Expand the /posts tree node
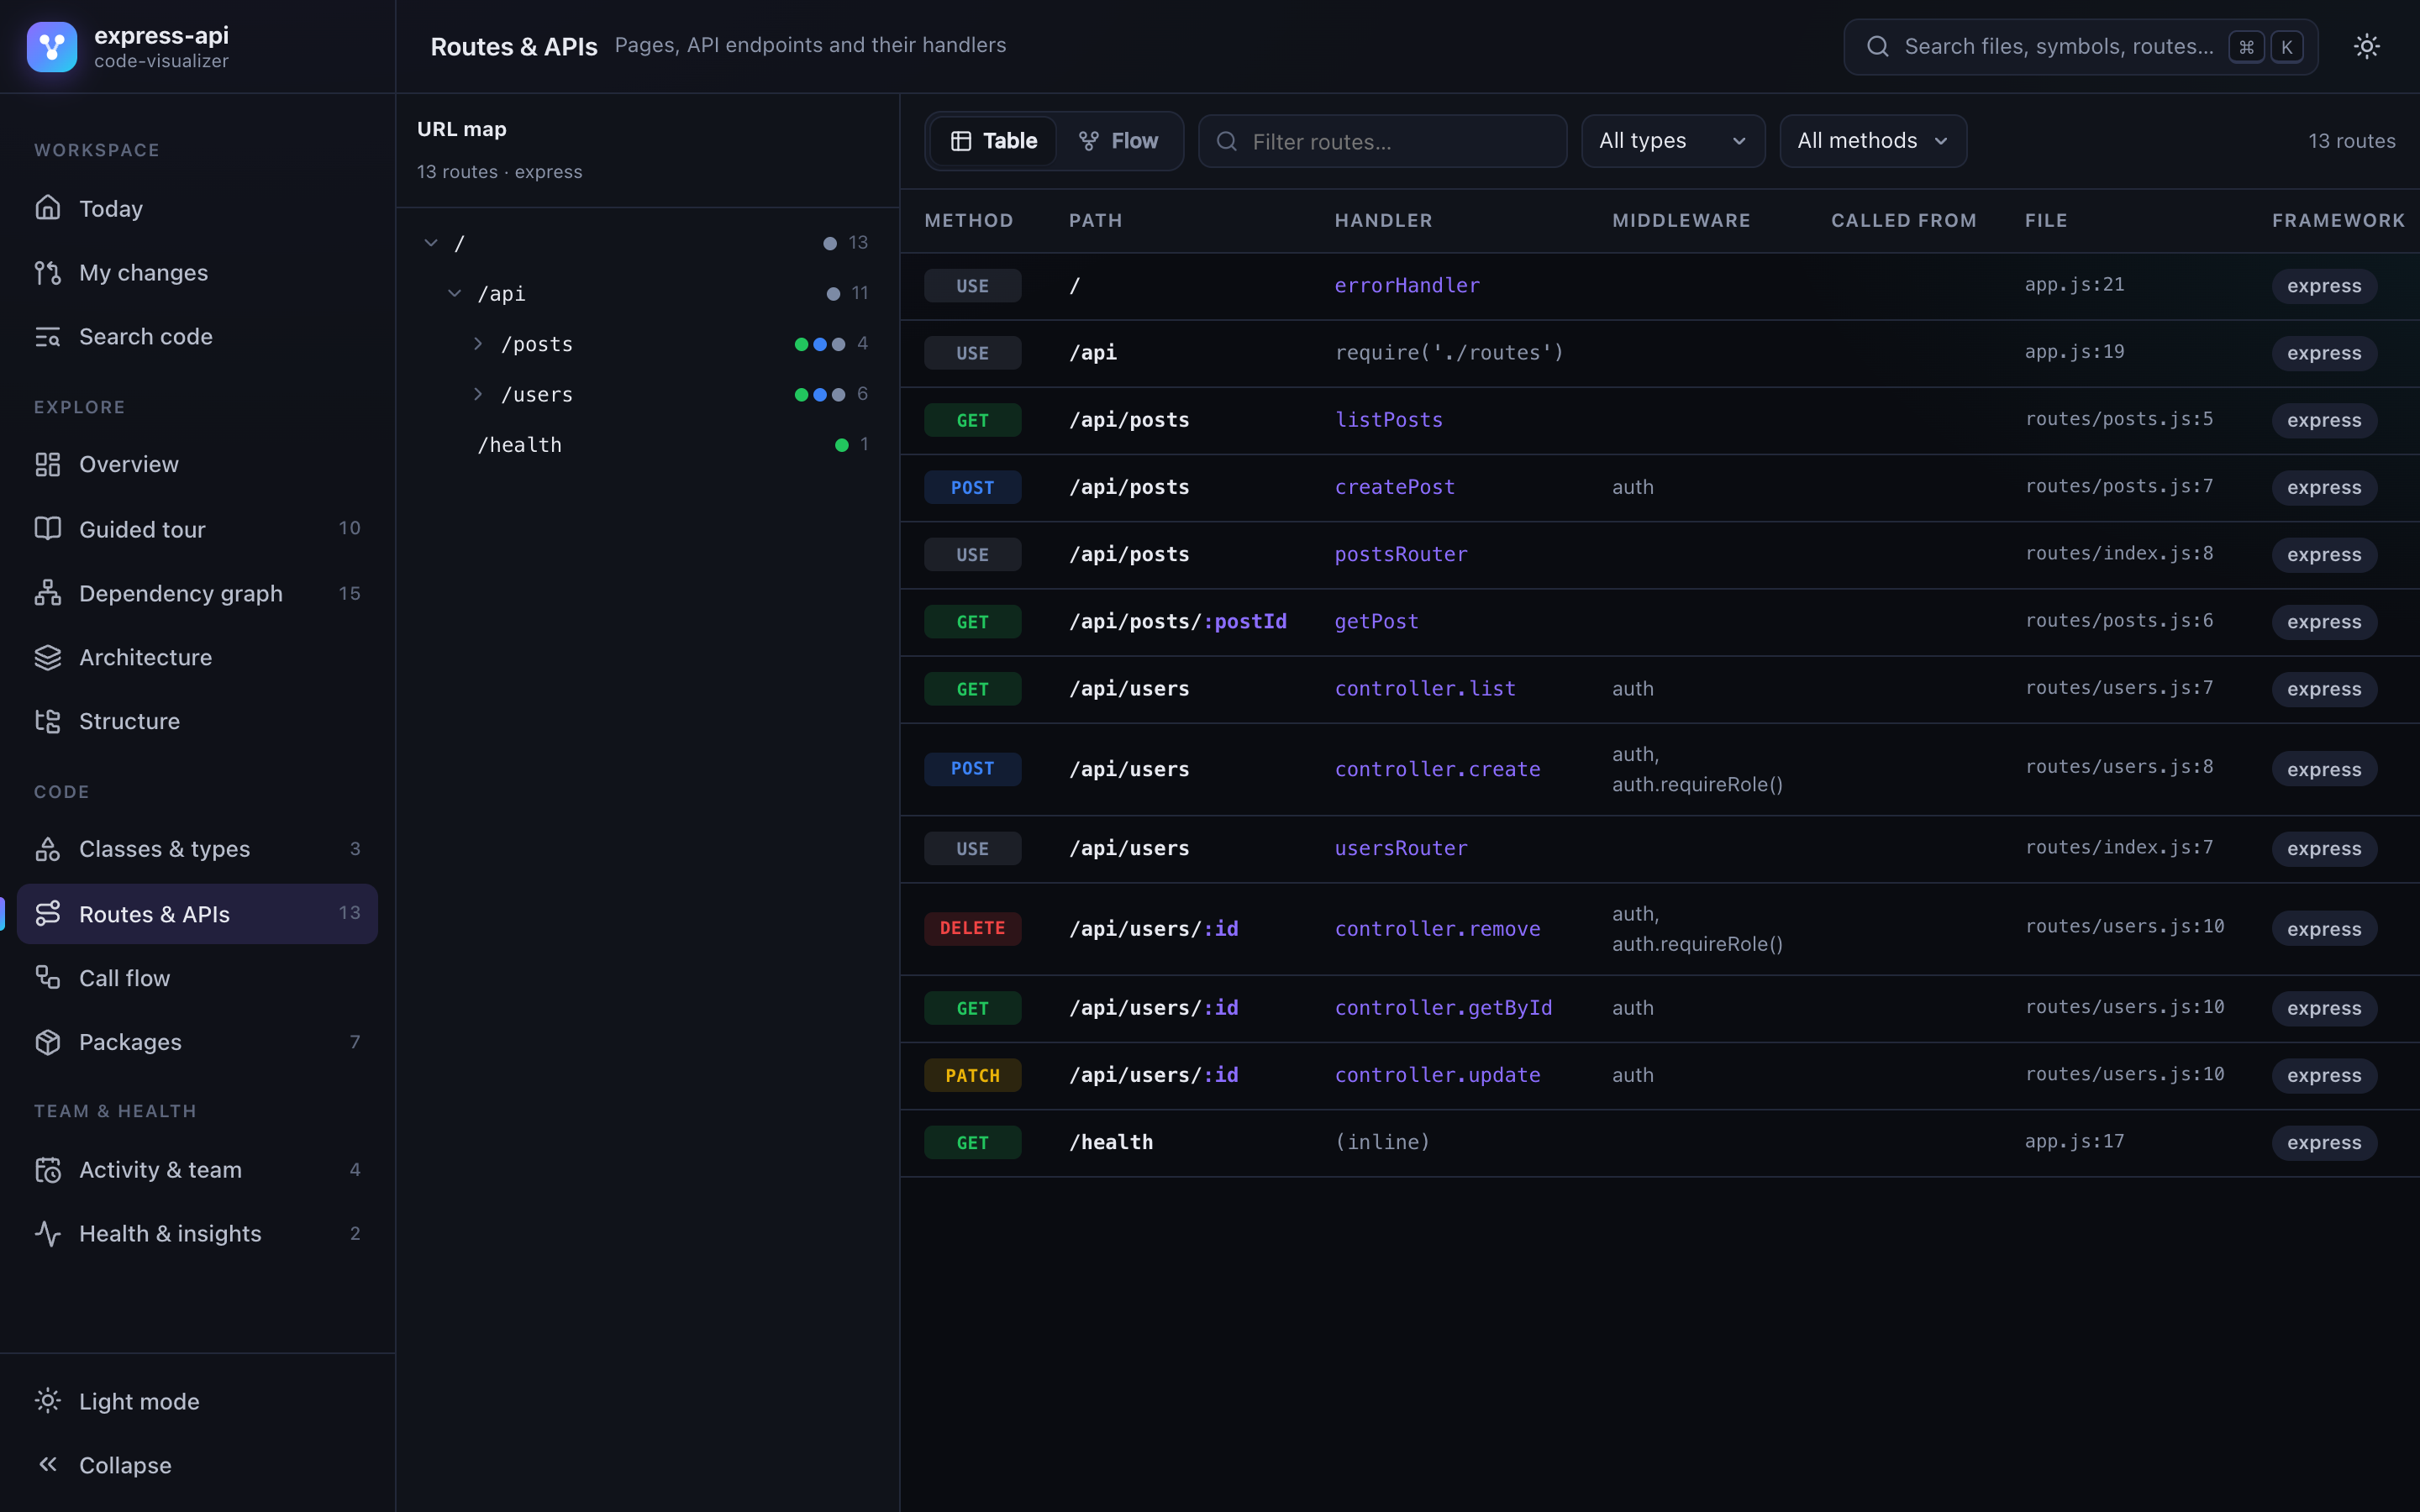This screenshot has width=2420, height=1512. tap(478, 344)
